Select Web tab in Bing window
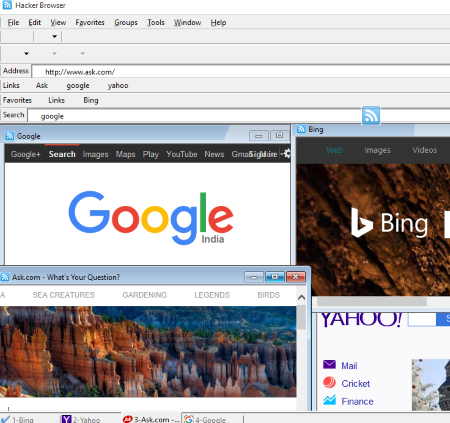Viewport: 450px width, 423px height. (x=334, y=150)
